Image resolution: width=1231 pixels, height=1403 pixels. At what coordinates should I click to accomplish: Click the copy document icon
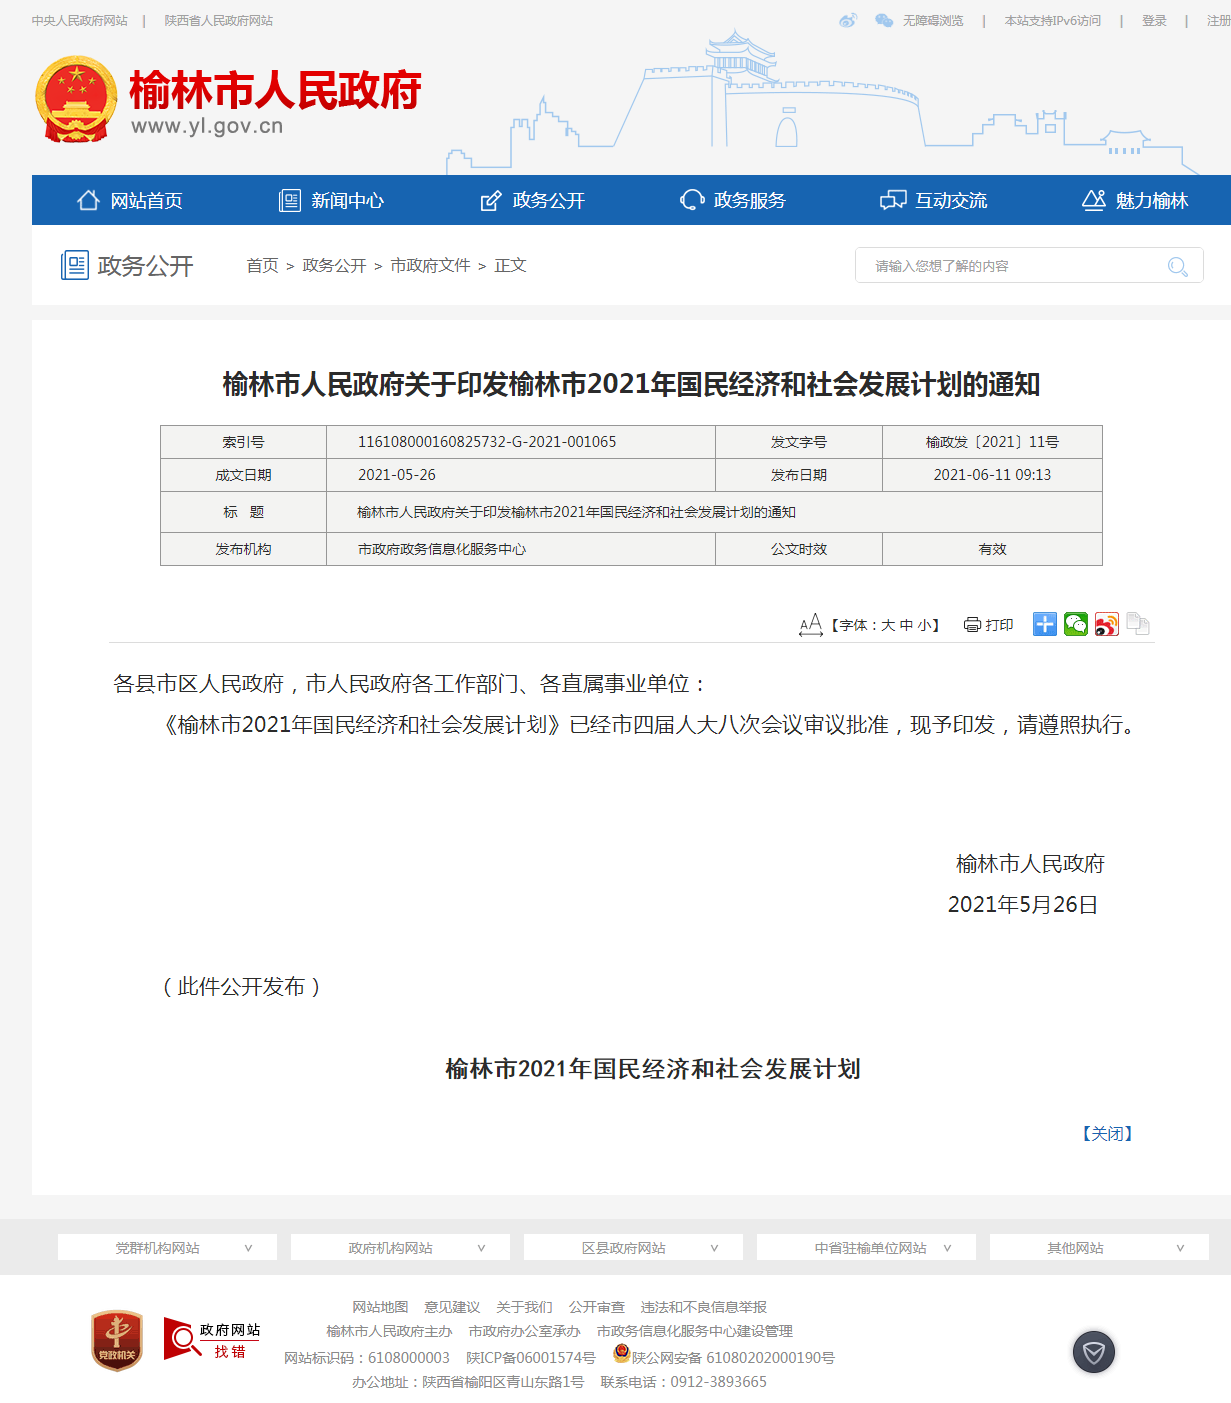point(1137,625)
